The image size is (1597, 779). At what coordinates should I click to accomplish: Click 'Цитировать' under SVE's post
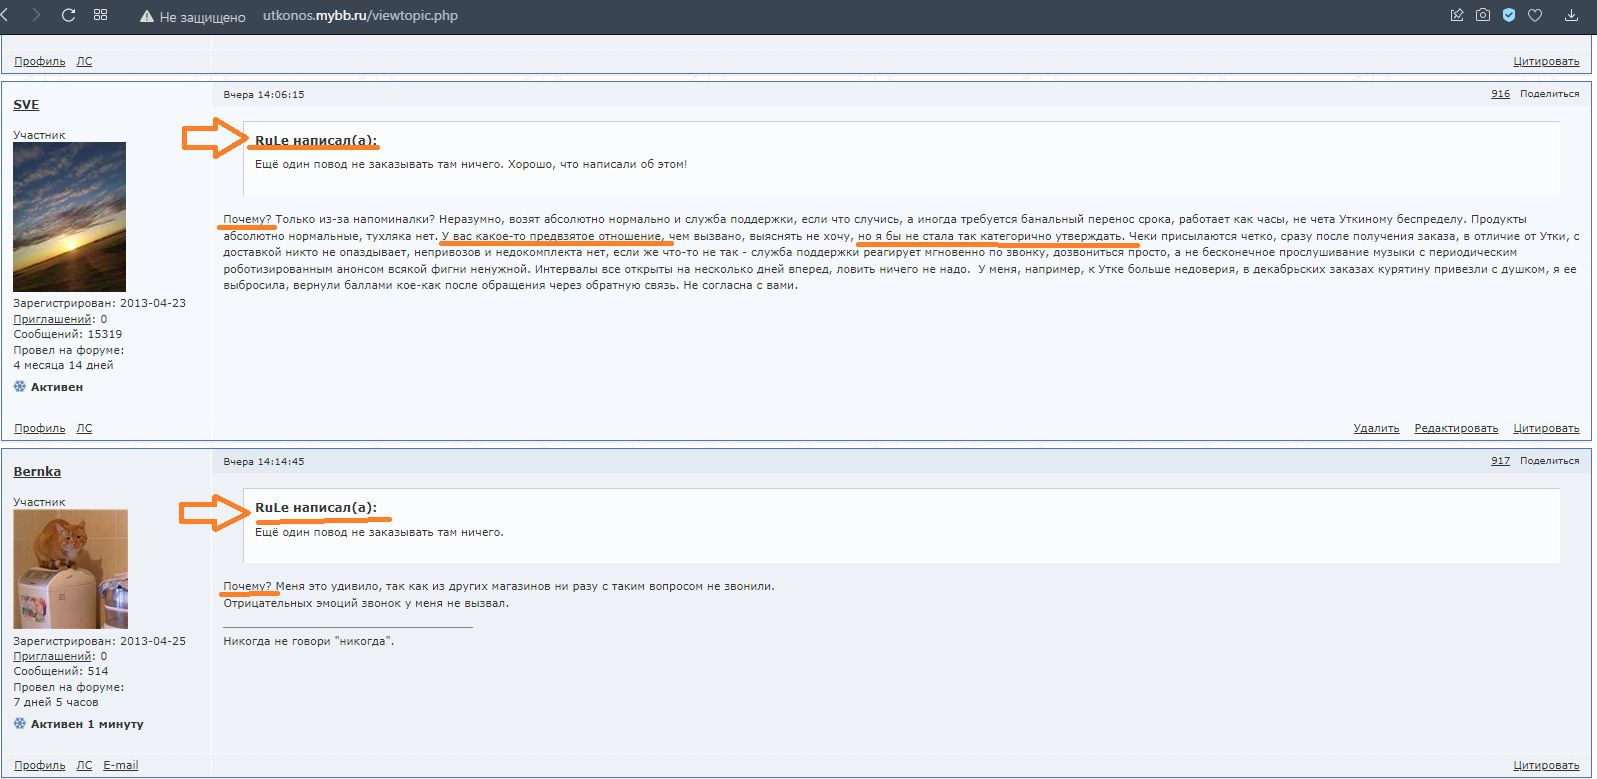tap(1546, 428)
